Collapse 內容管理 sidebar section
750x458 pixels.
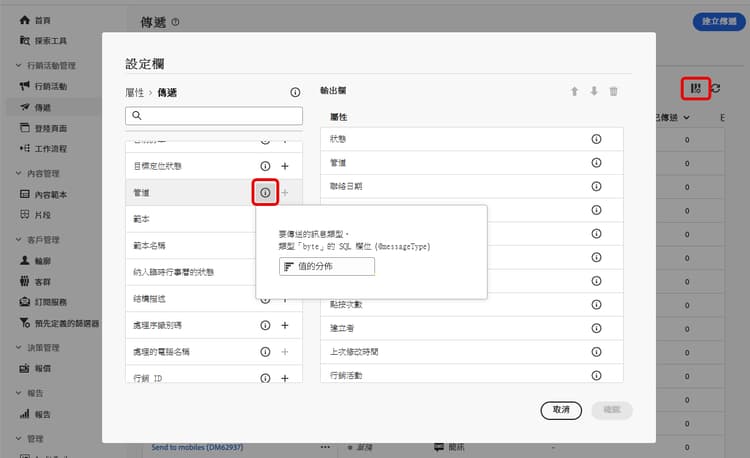(19, 173)
